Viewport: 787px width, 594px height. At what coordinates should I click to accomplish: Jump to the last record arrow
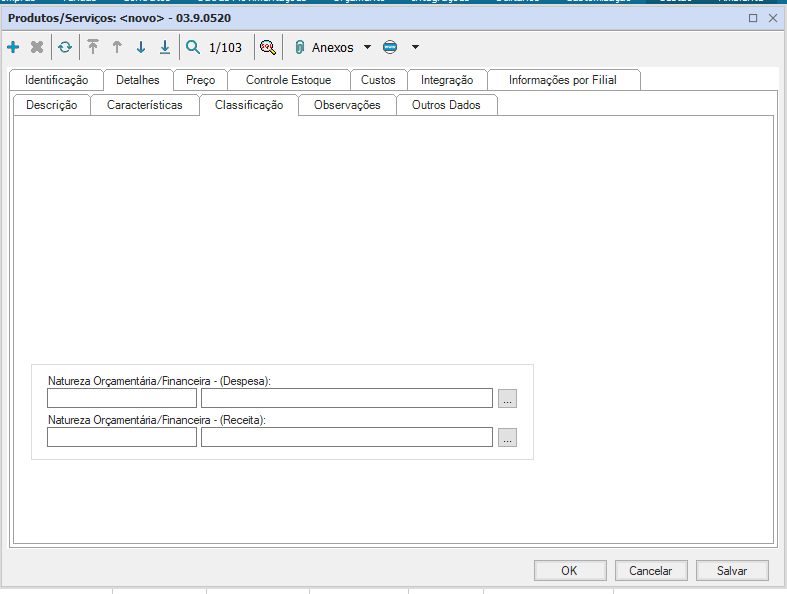[x=165, y=47]
